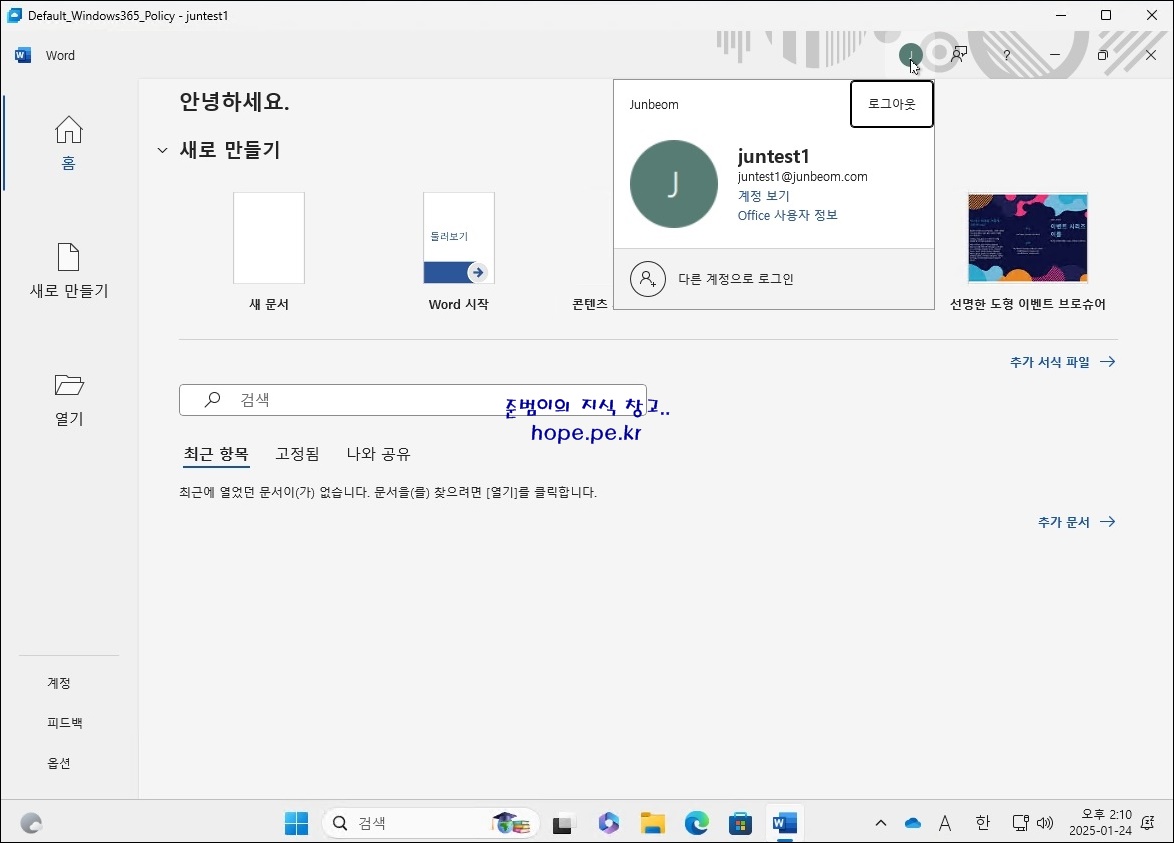
Task: Click the widgets icon at taskbar left
Action: click(x=31, y=824)
